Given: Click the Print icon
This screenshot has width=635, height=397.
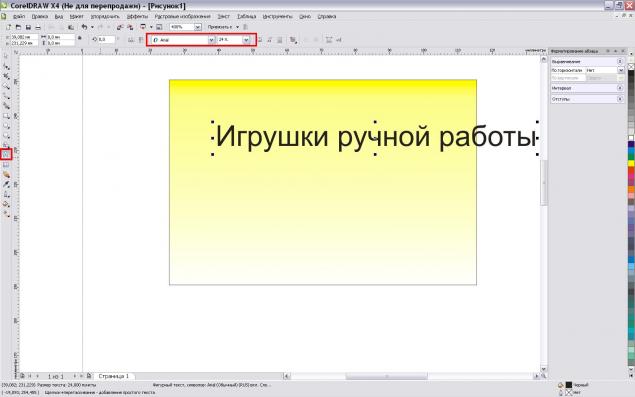Looking at the screenshot, I should pyautogui.click(x=38, y=27).
